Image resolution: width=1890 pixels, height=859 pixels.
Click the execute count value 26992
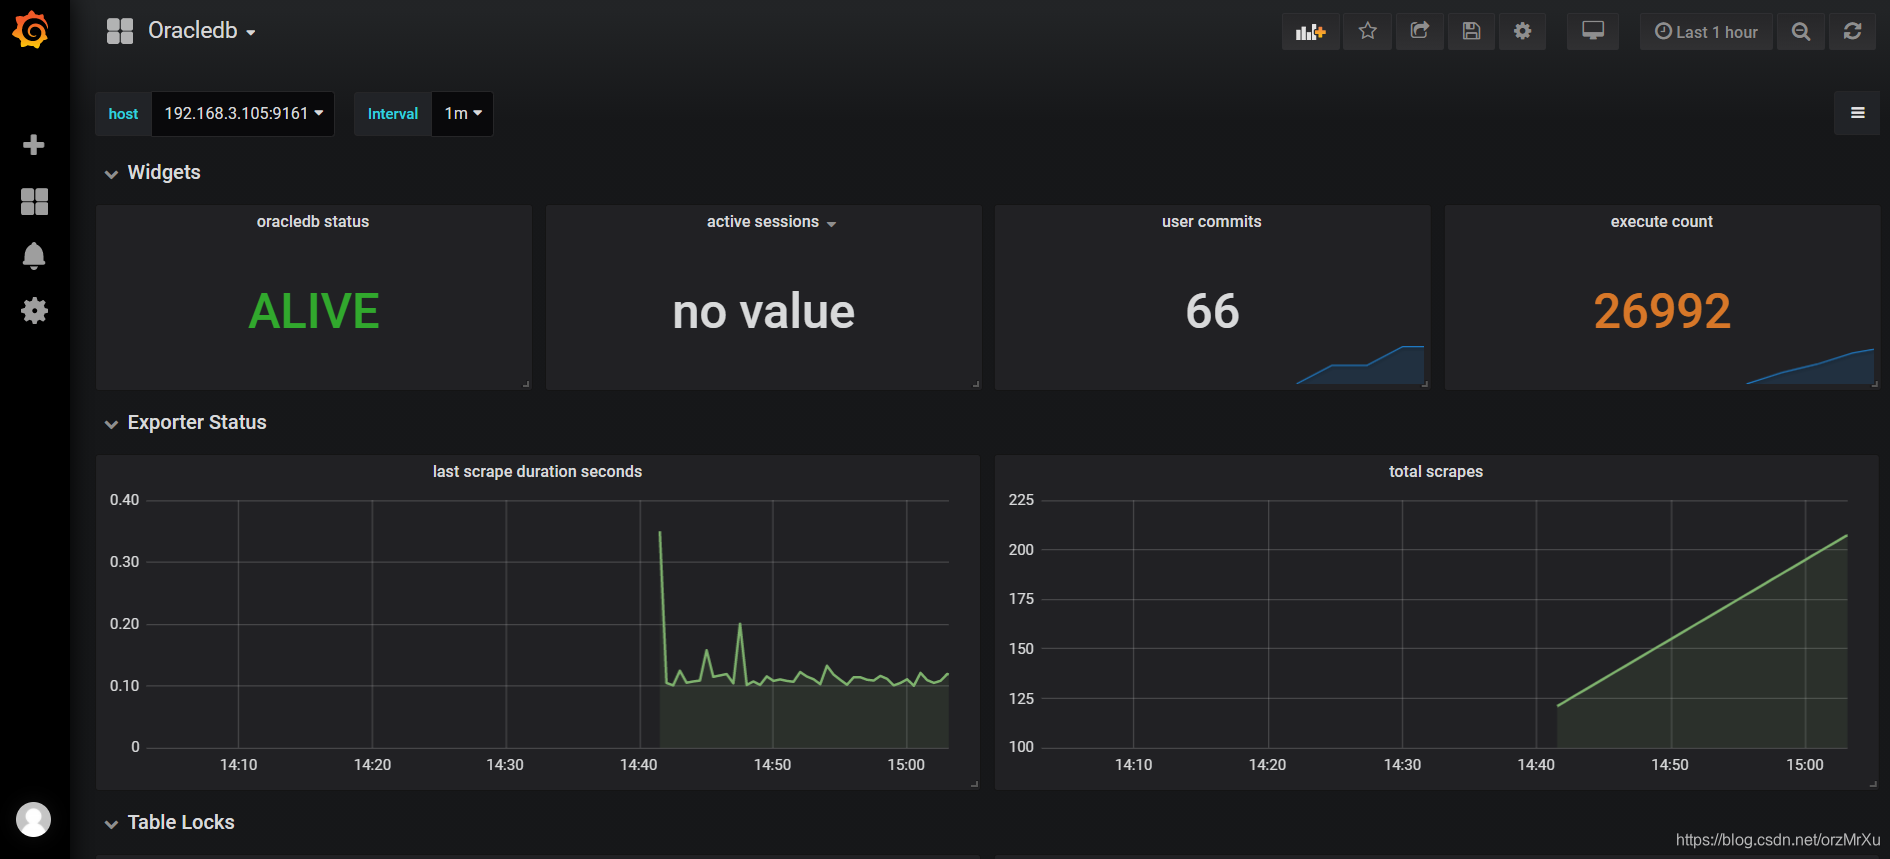1662,311
